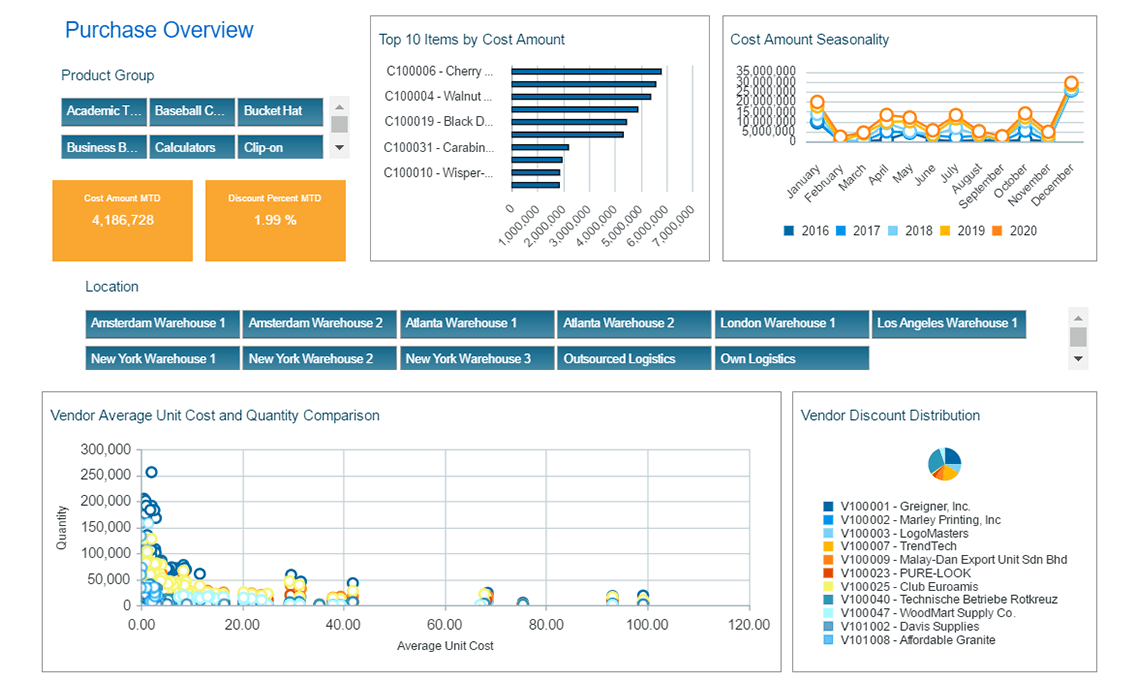Click the Cost Amount MTD KPI card
Image resolution: width=1140 pixels, height=687 pixels.
click(x=122, y=220)
